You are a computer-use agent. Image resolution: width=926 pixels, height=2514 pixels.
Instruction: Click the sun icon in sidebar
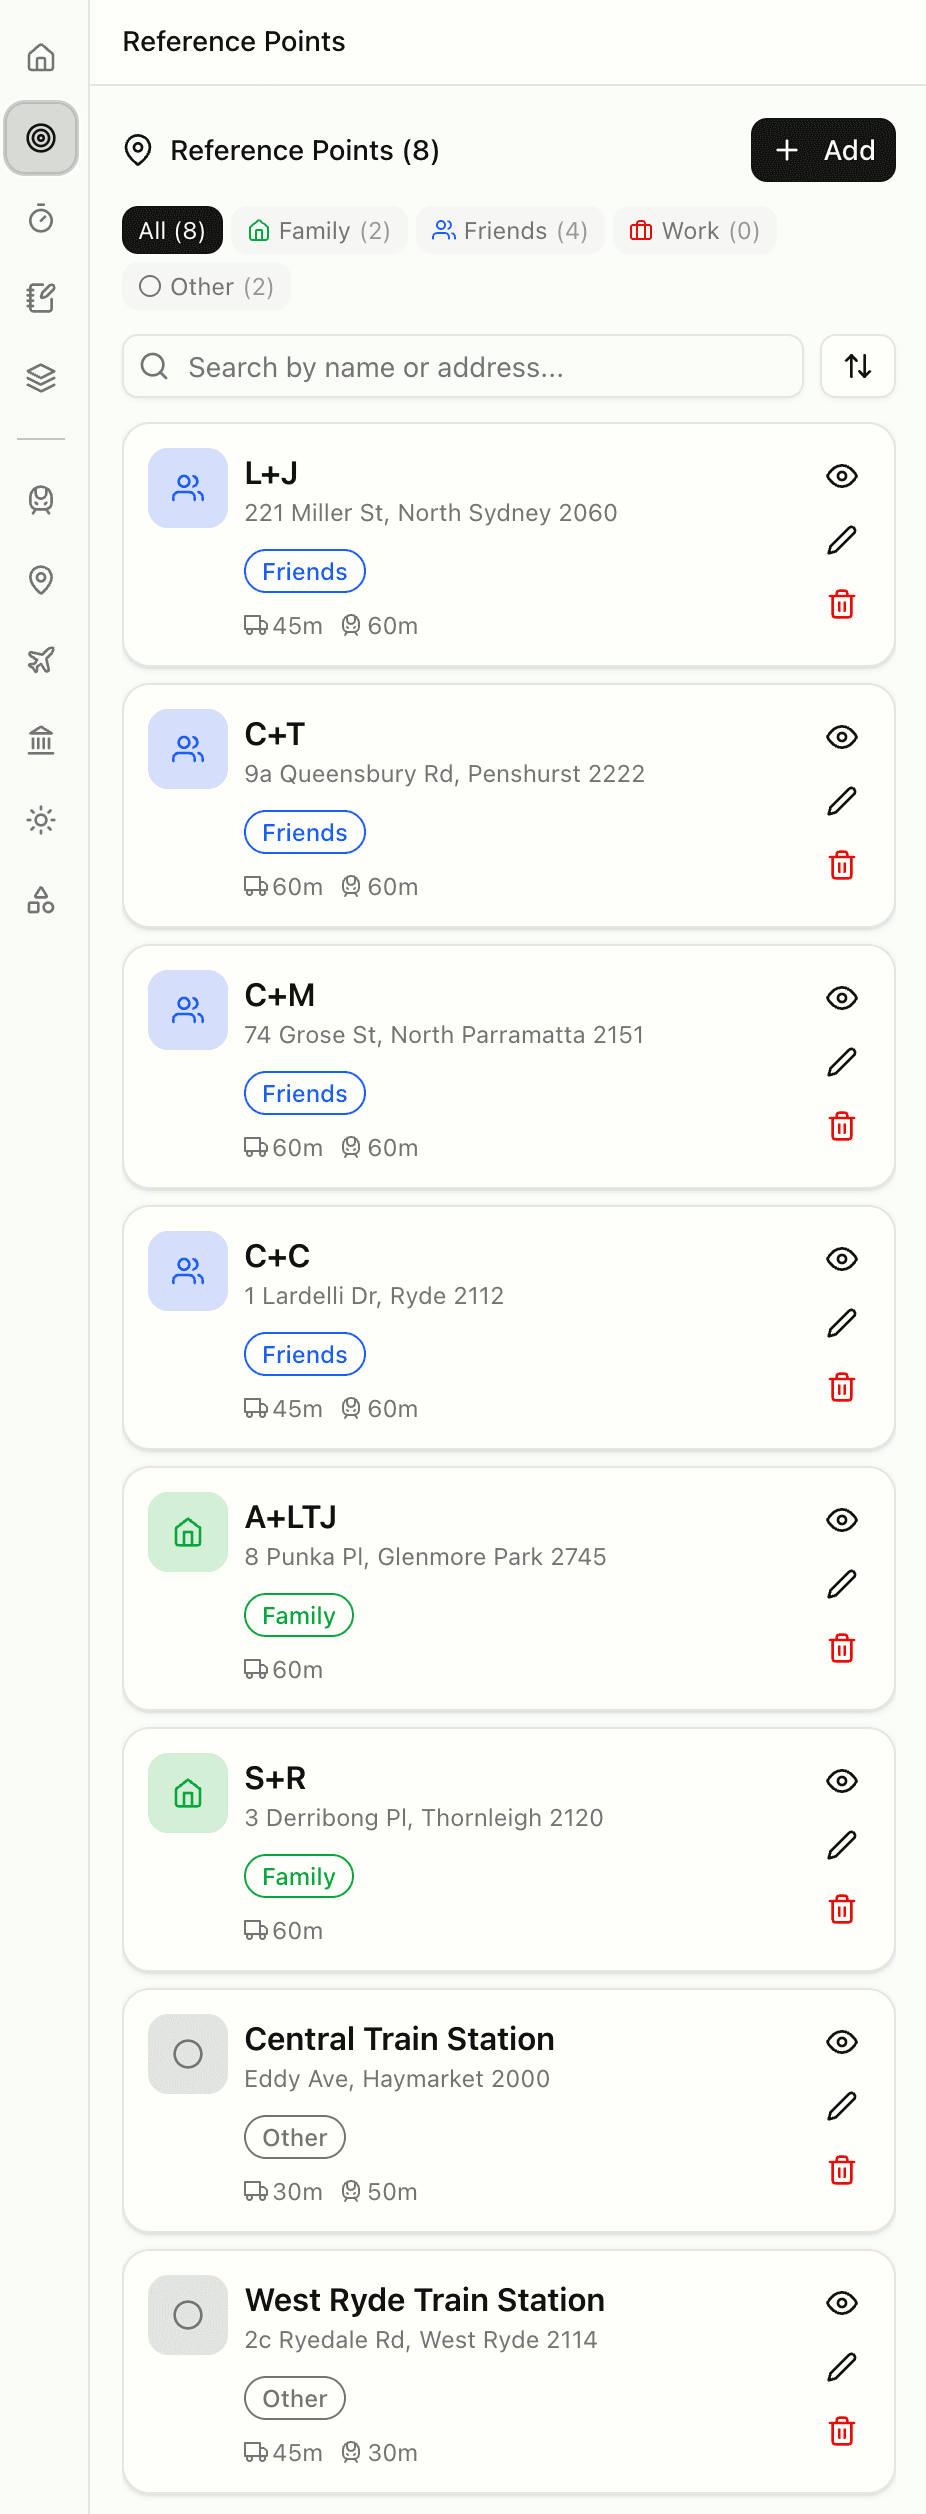click(x=41, y=821)
